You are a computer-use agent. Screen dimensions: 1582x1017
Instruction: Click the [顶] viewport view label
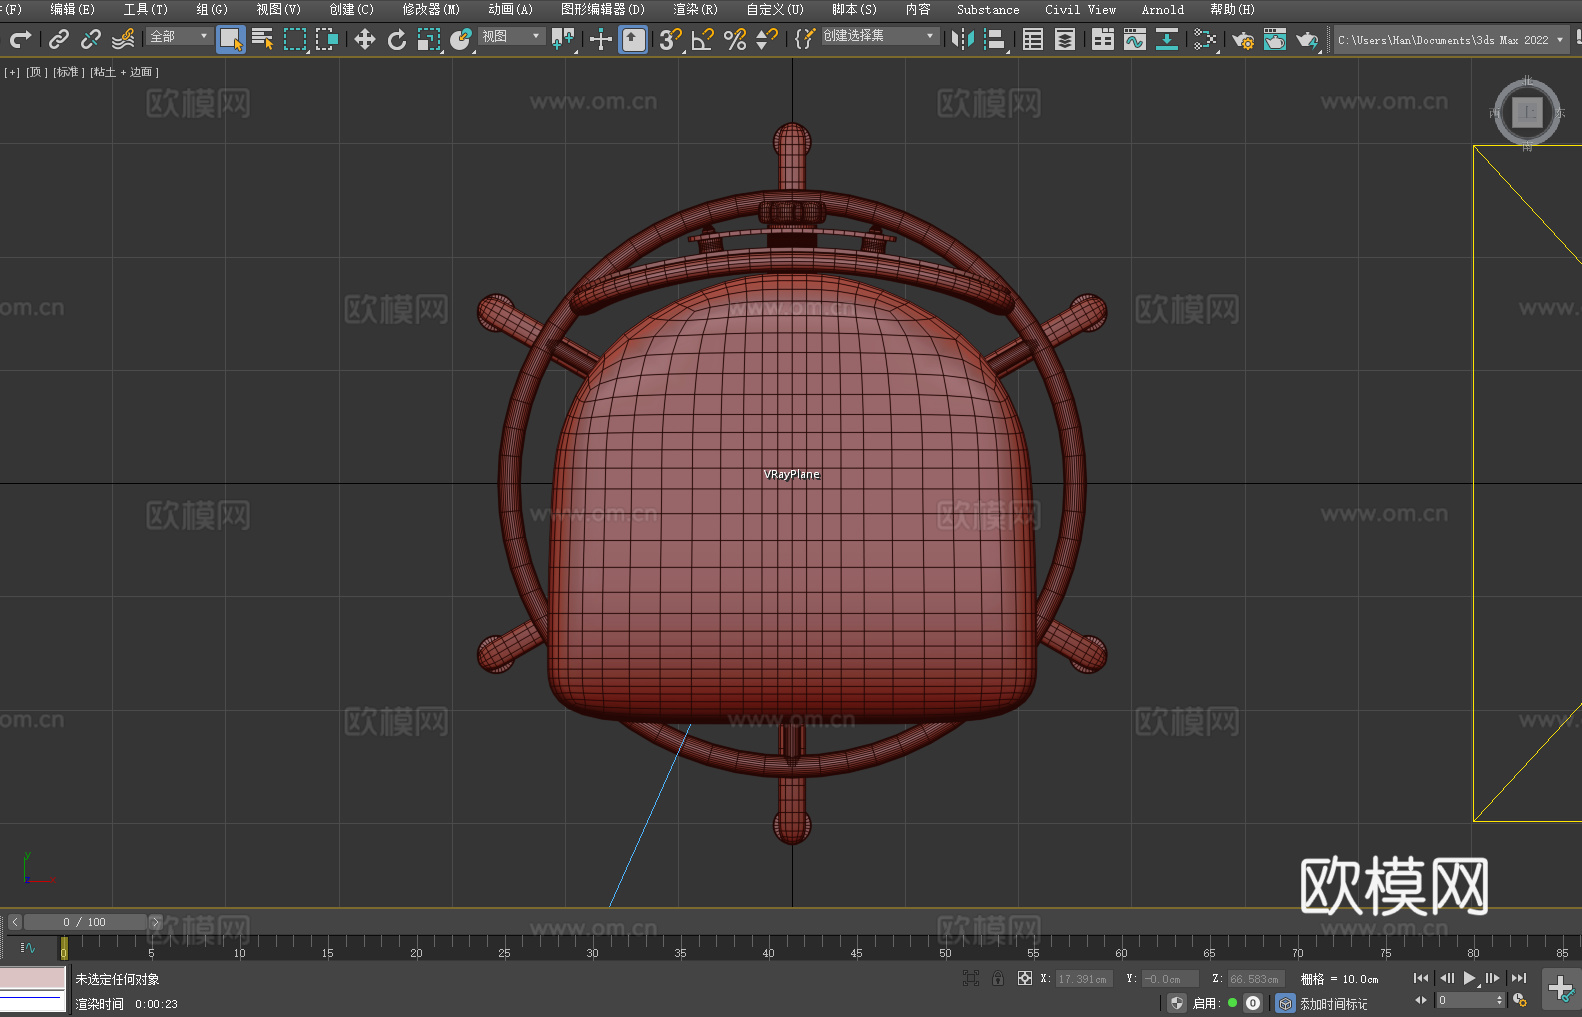click(36, 72)
